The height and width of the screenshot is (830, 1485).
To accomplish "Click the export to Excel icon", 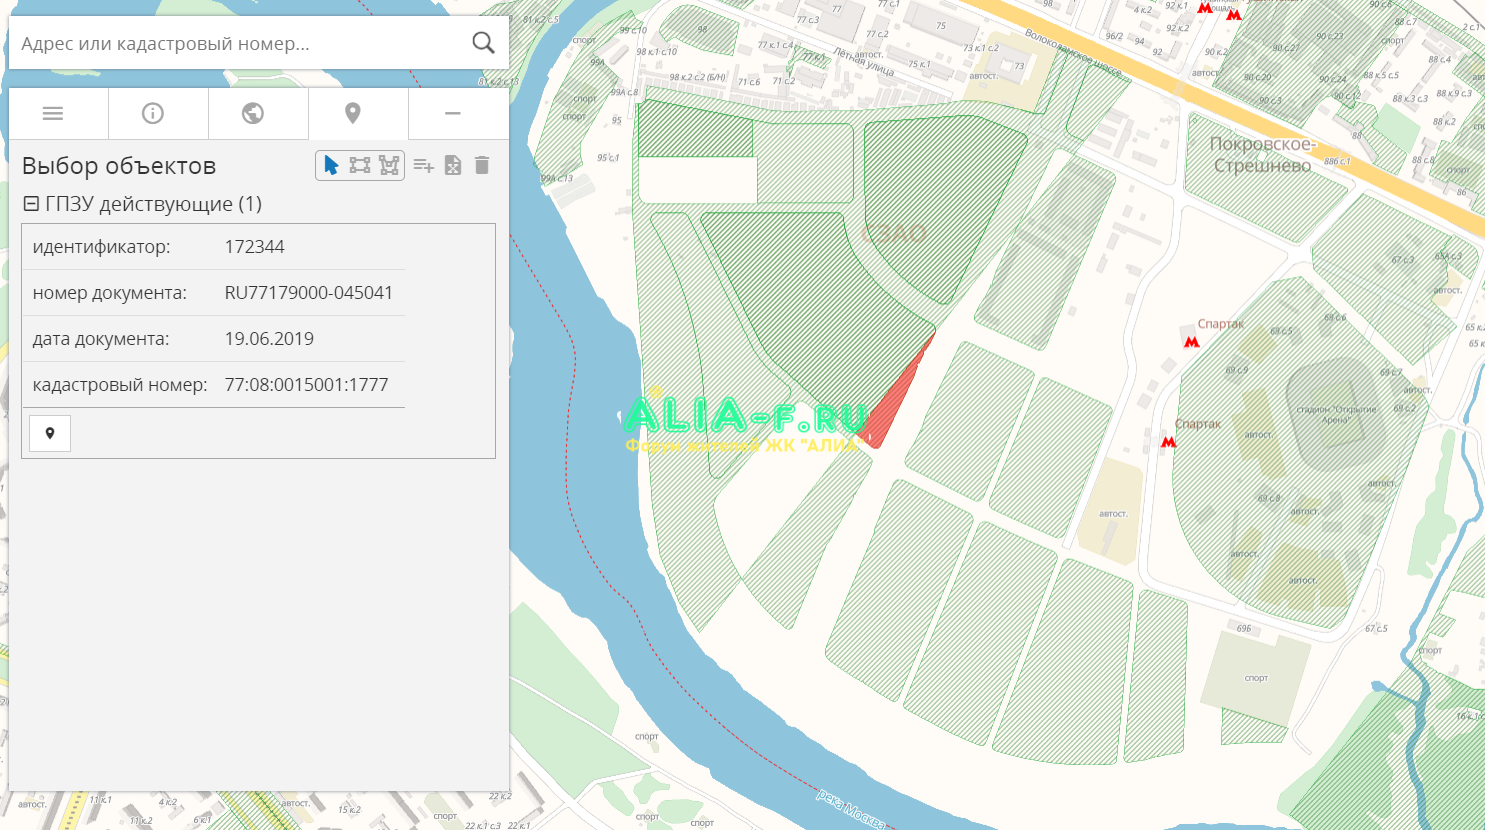I will click(x=453, y=165).
